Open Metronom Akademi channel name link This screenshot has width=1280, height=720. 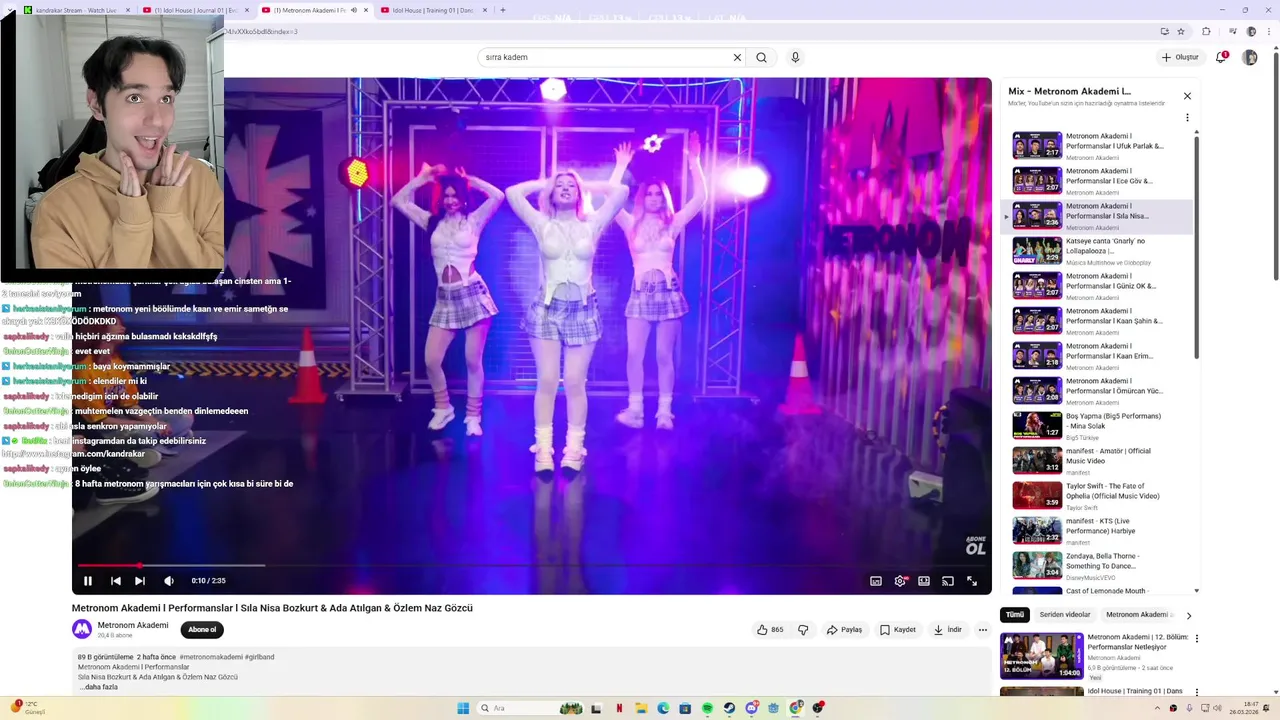[133, 625]
